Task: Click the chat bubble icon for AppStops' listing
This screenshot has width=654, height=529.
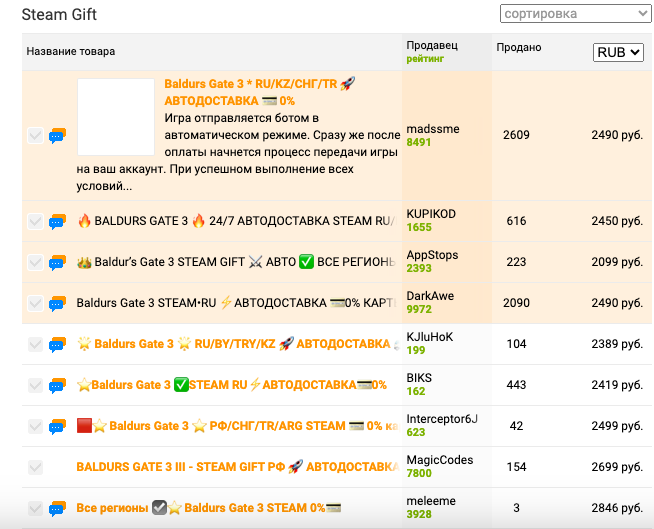Action: [x=57, y=262]
